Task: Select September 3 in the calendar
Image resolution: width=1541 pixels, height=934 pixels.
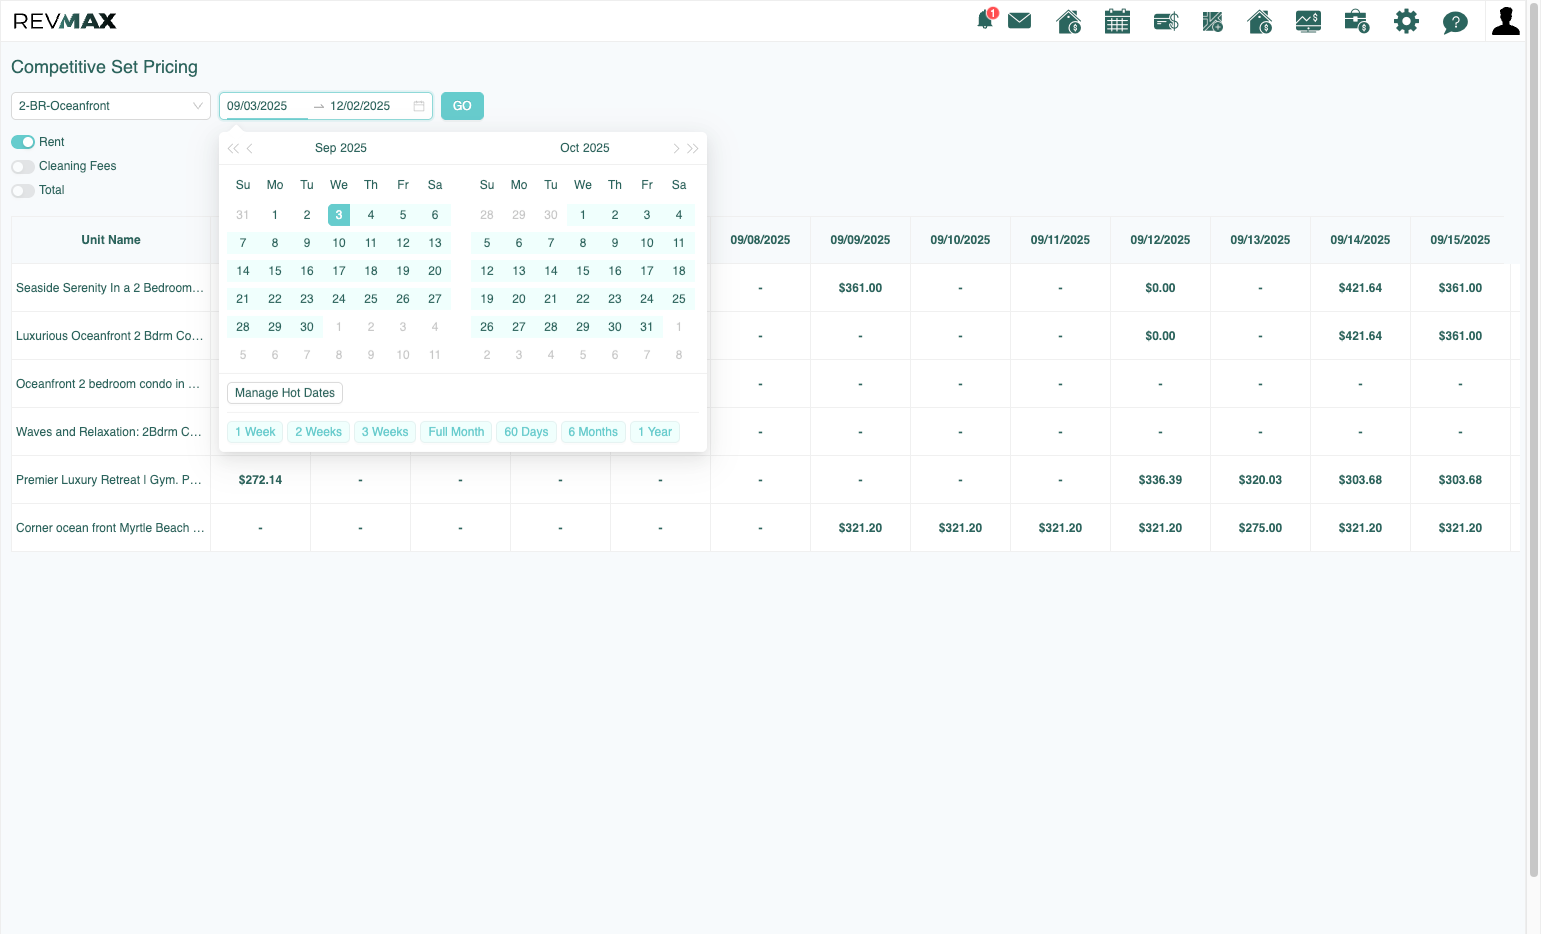Action: pos(339,215)
